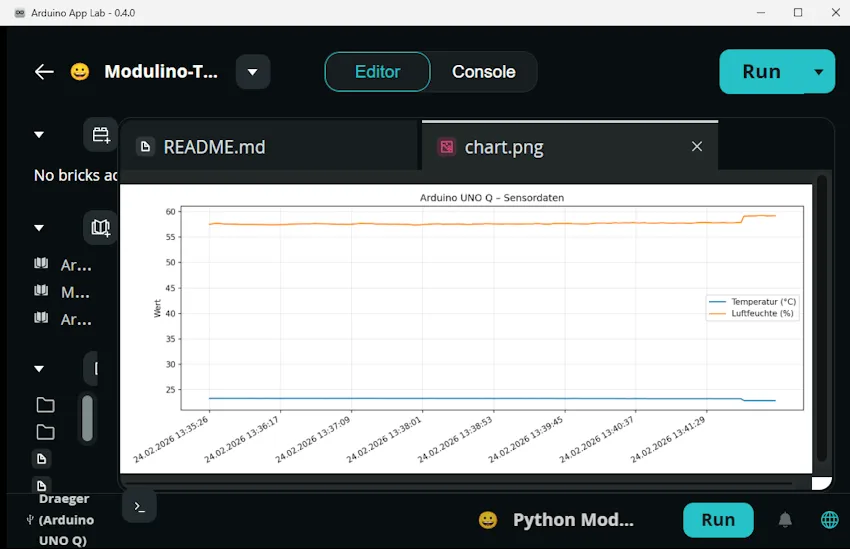Collapse the libraries section
The image size is (850, 549).
(39, 228)
